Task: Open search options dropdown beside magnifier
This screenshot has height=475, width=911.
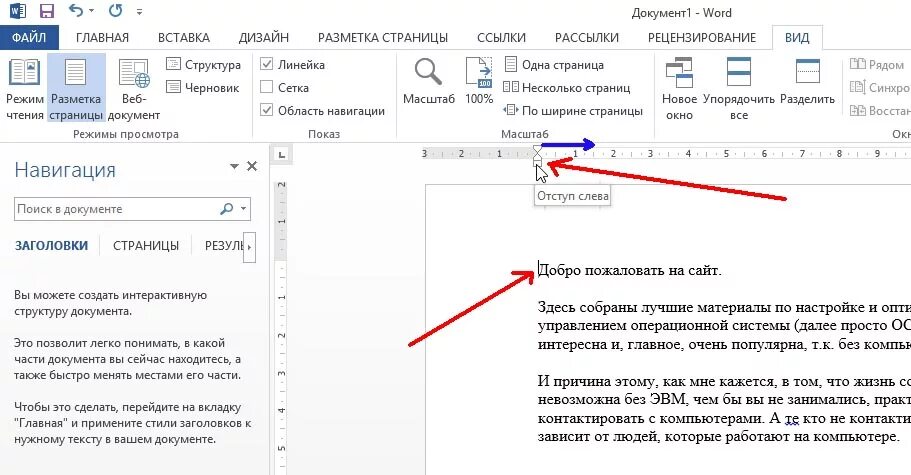Action: 243,208
